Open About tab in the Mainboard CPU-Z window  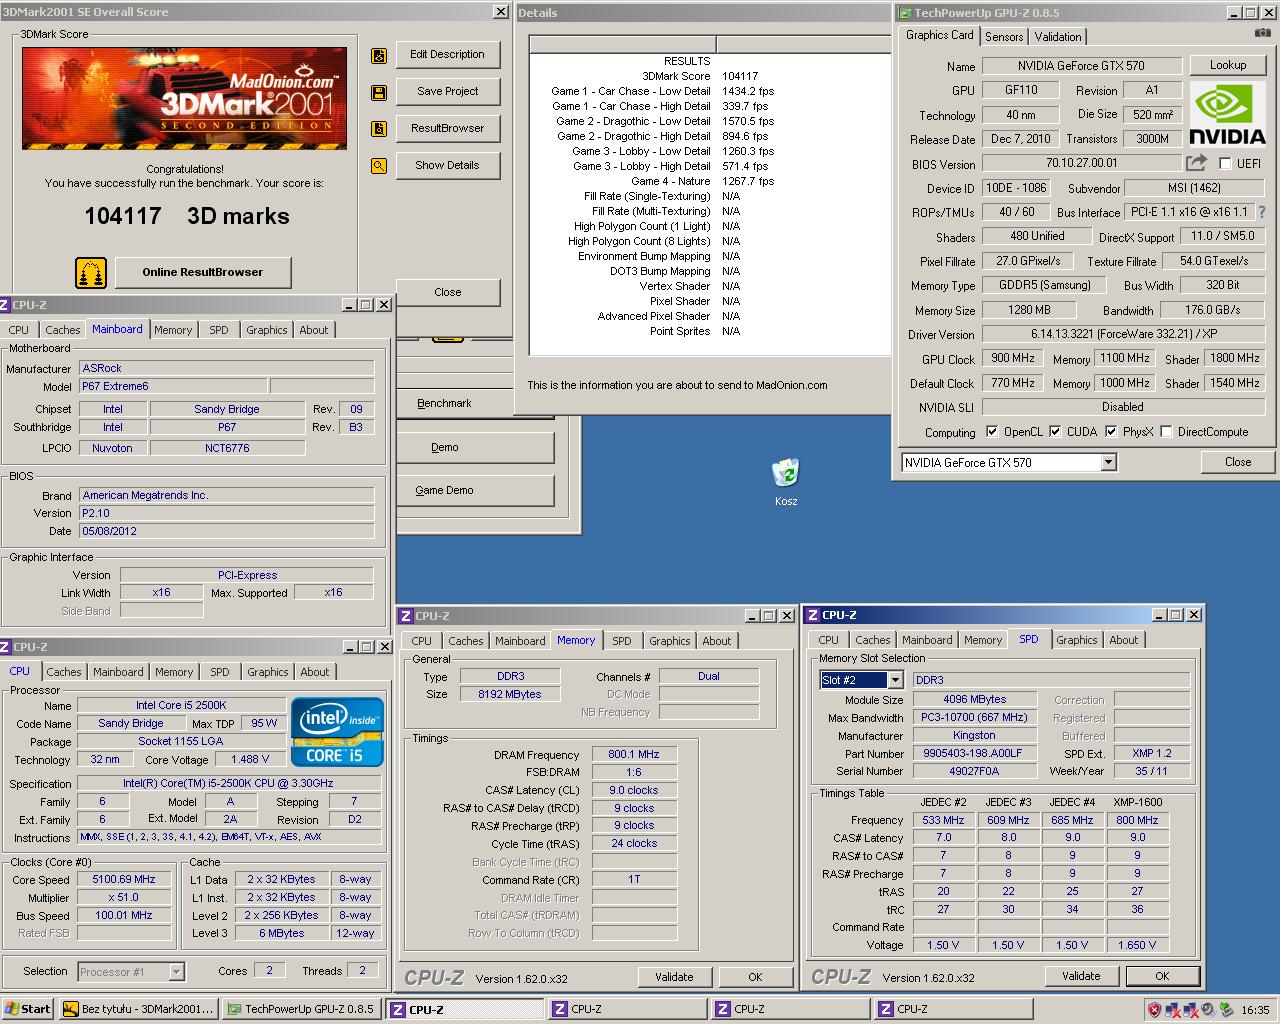314,330
